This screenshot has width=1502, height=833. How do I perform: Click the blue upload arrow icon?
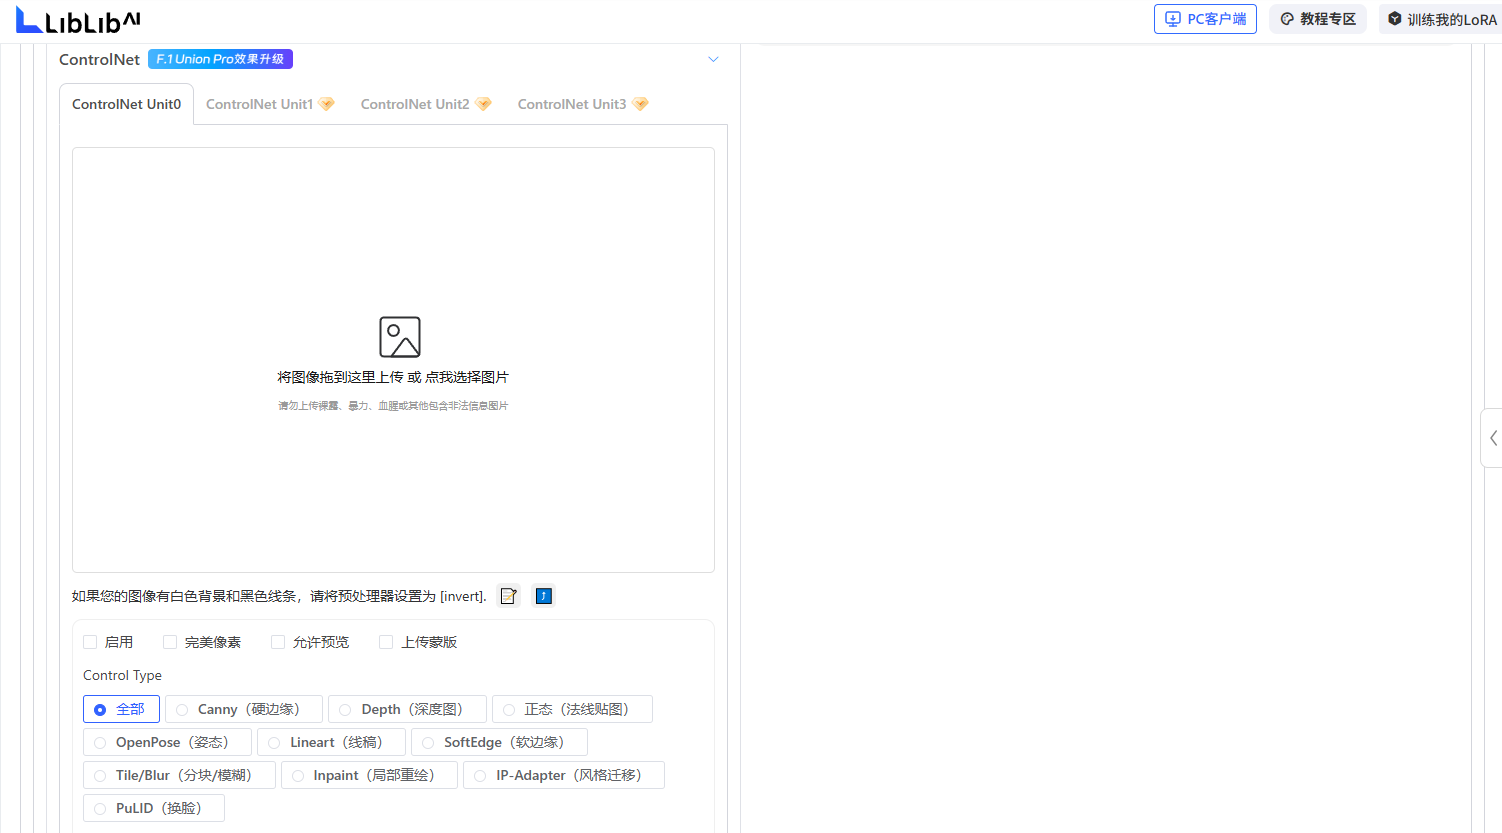point(543,596)
